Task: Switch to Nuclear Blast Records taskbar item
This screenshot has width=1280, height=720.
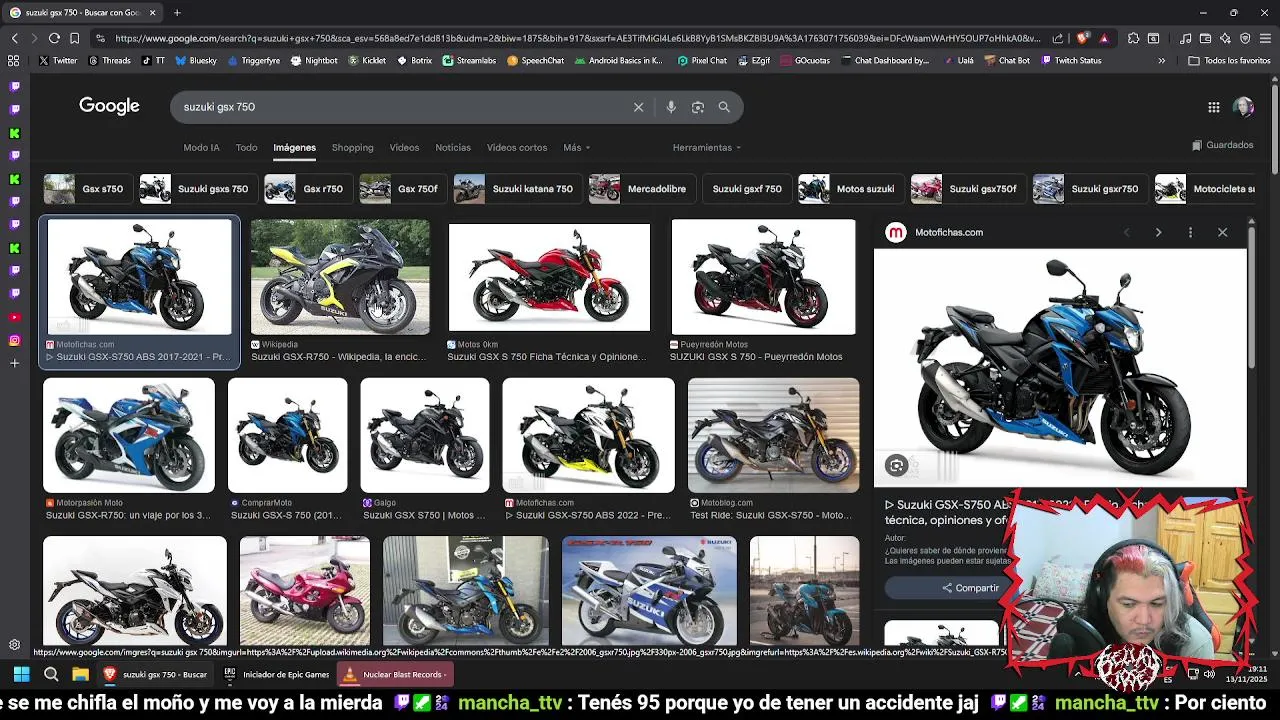Action: tap(394, 674)
